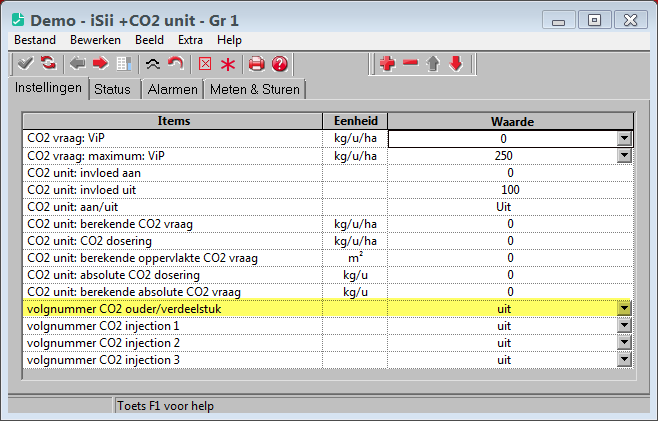This screenshot has width=658, height=421.
Task: Open the Help menu
Action: (x=229, y=40)
